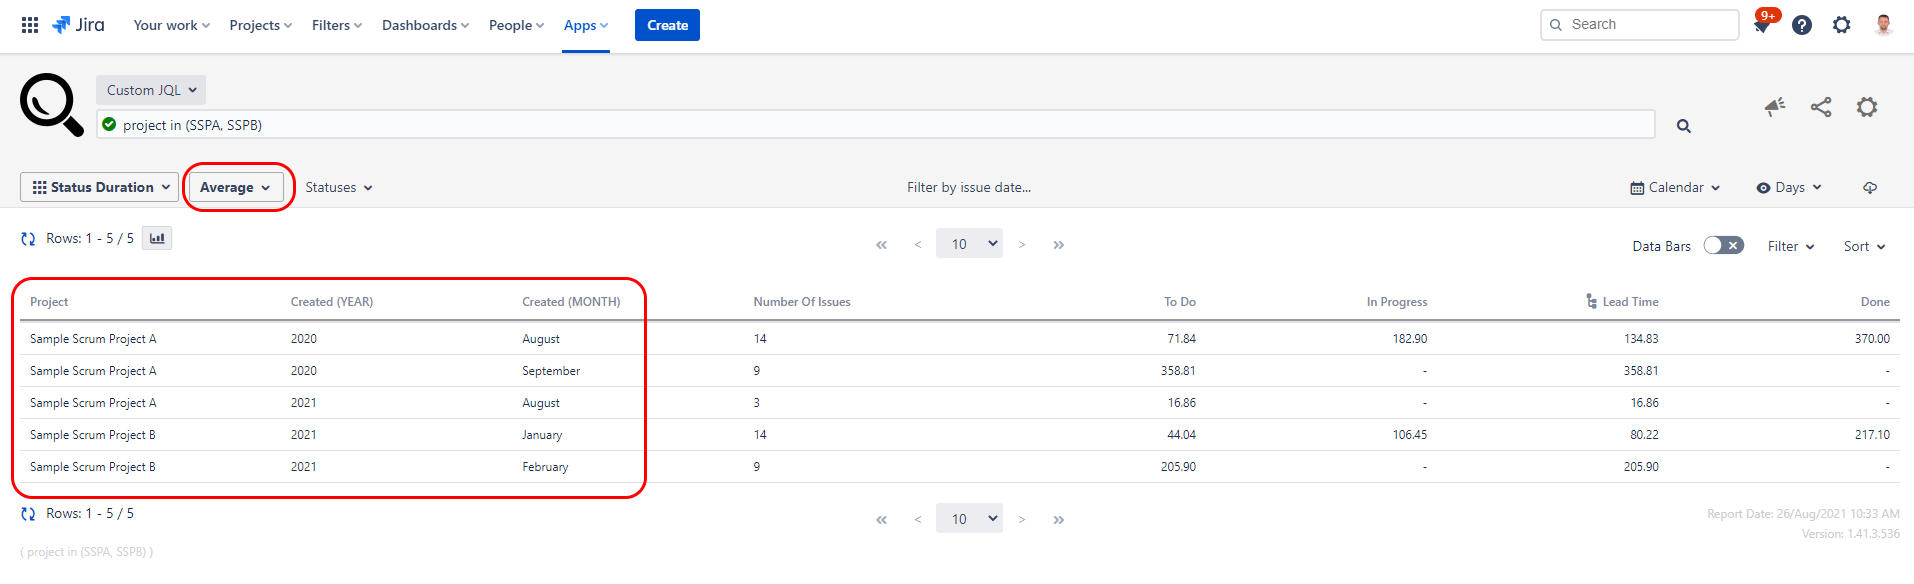Screen dimensions: 1914x584
Task: Click the help question mark icon
Action: [x=1802, y=25]
